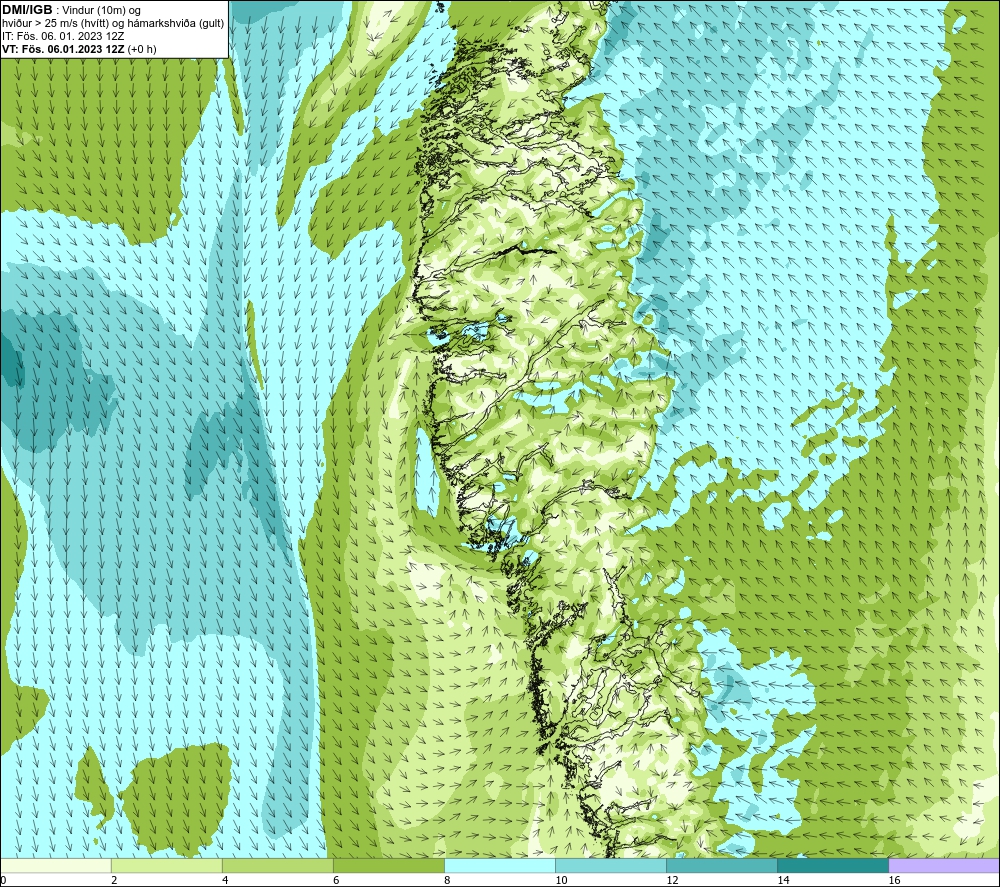This screenshot has width=1000, height=887.
Task: Click the olive green 6–8 m/s legend swatch
Action: click(388, 865)
